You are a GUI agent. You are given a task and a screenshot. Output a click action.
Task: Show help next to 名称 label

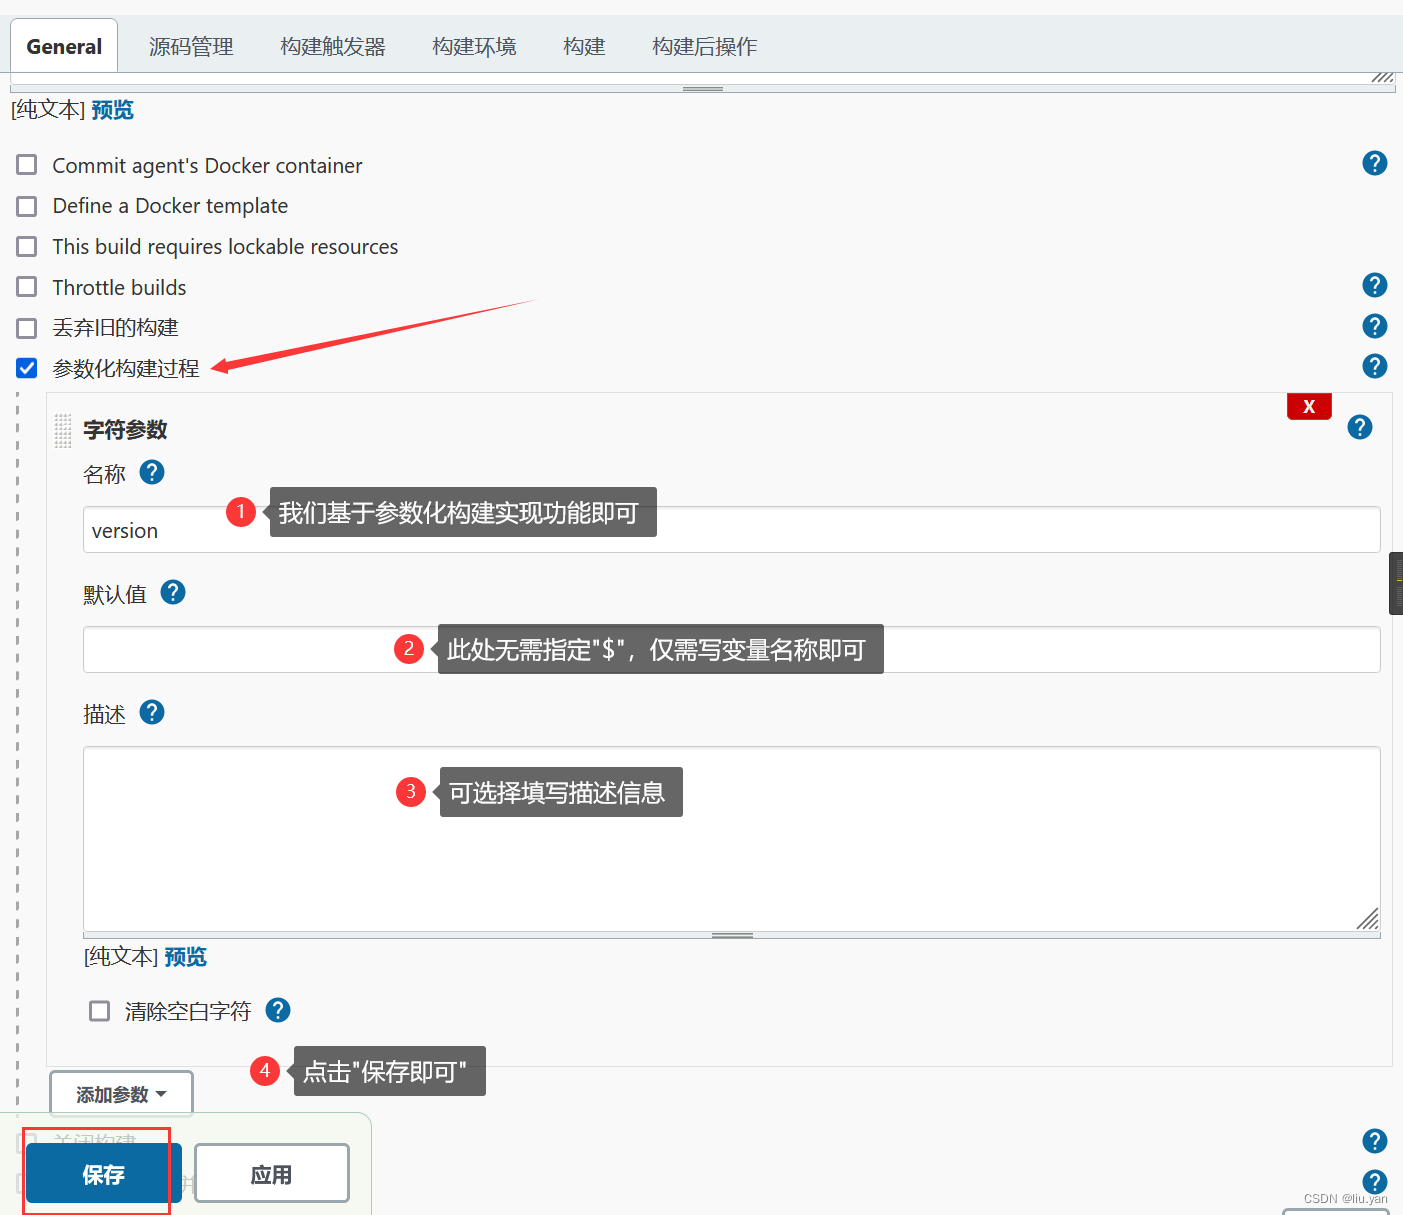[152, 472]
